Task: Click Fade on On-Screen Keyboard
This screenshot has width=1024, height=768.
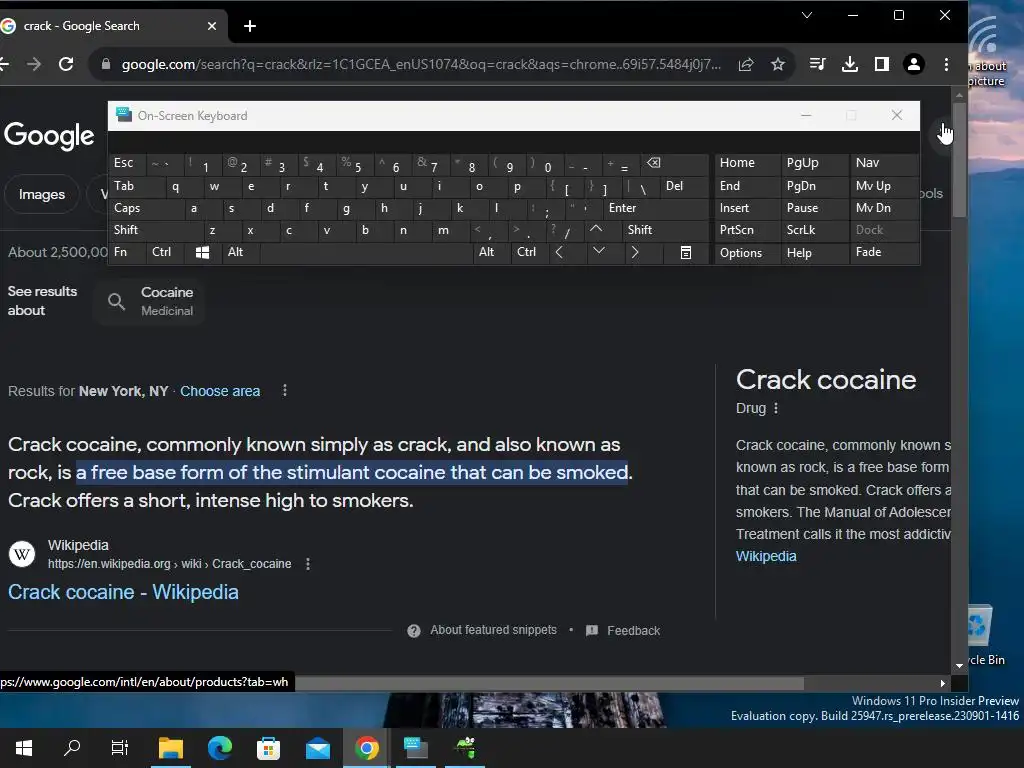Action: coord(884,253)
